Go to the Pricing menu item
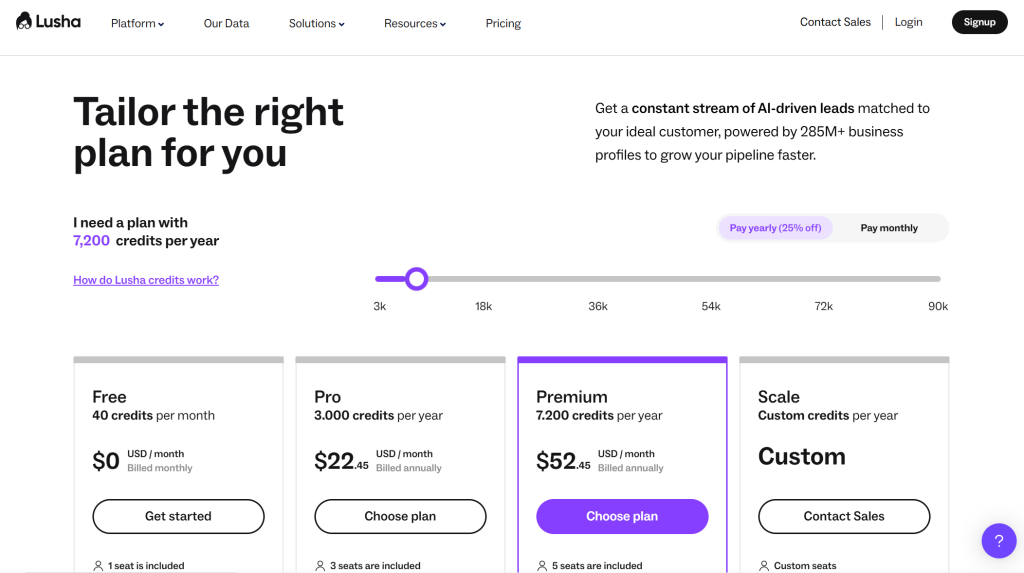 tap(503, 23)
